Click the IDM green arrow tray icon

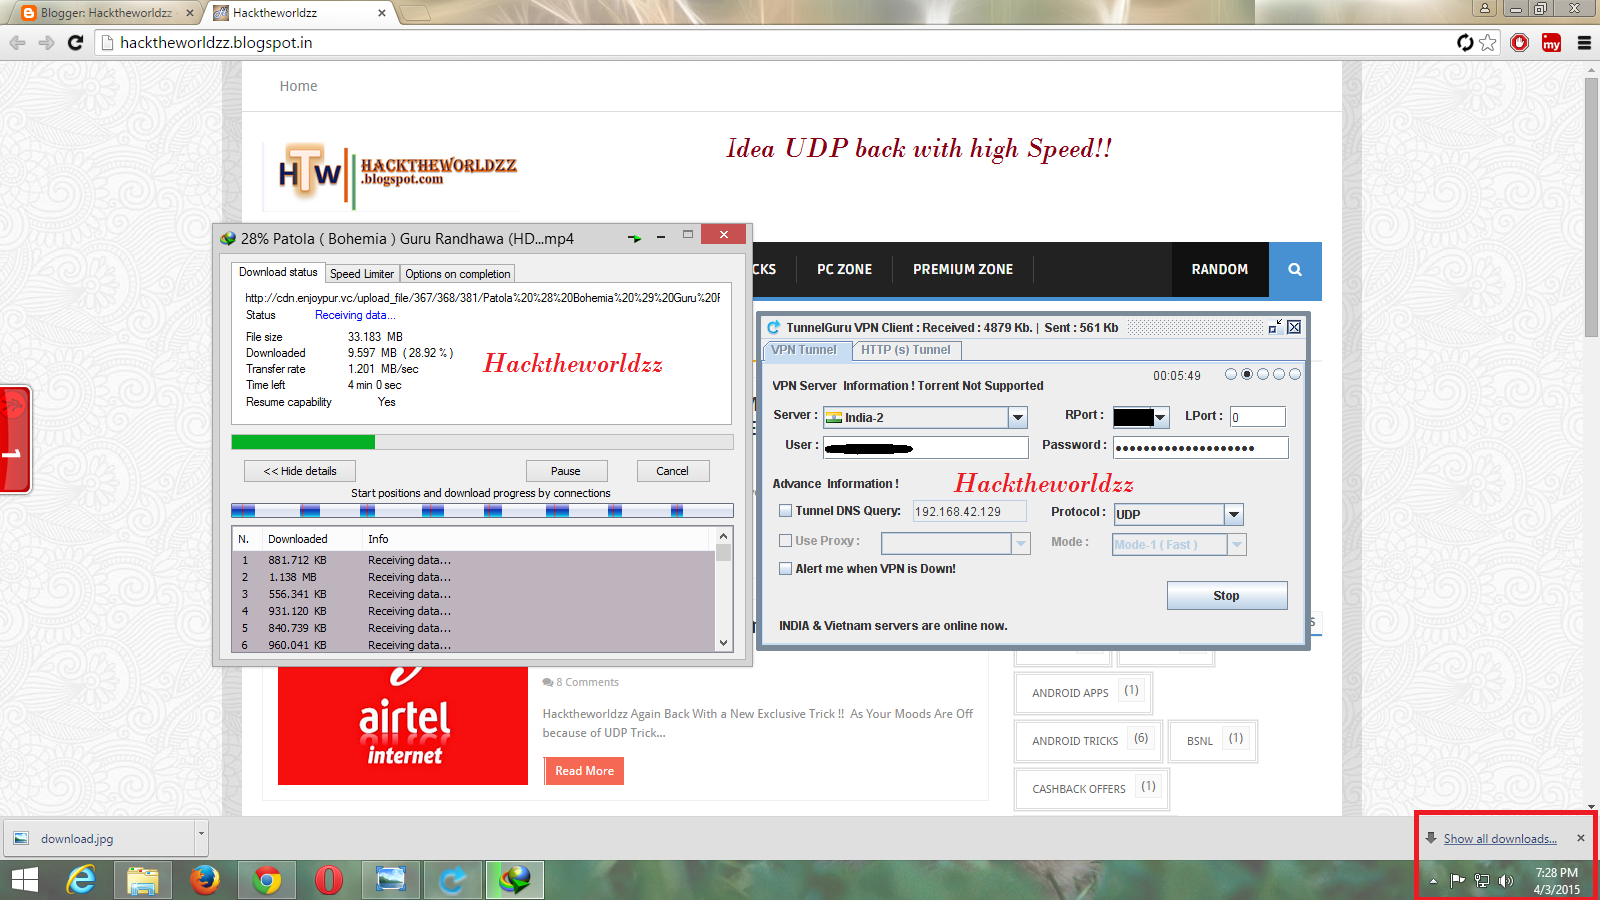tap(634, 238)
